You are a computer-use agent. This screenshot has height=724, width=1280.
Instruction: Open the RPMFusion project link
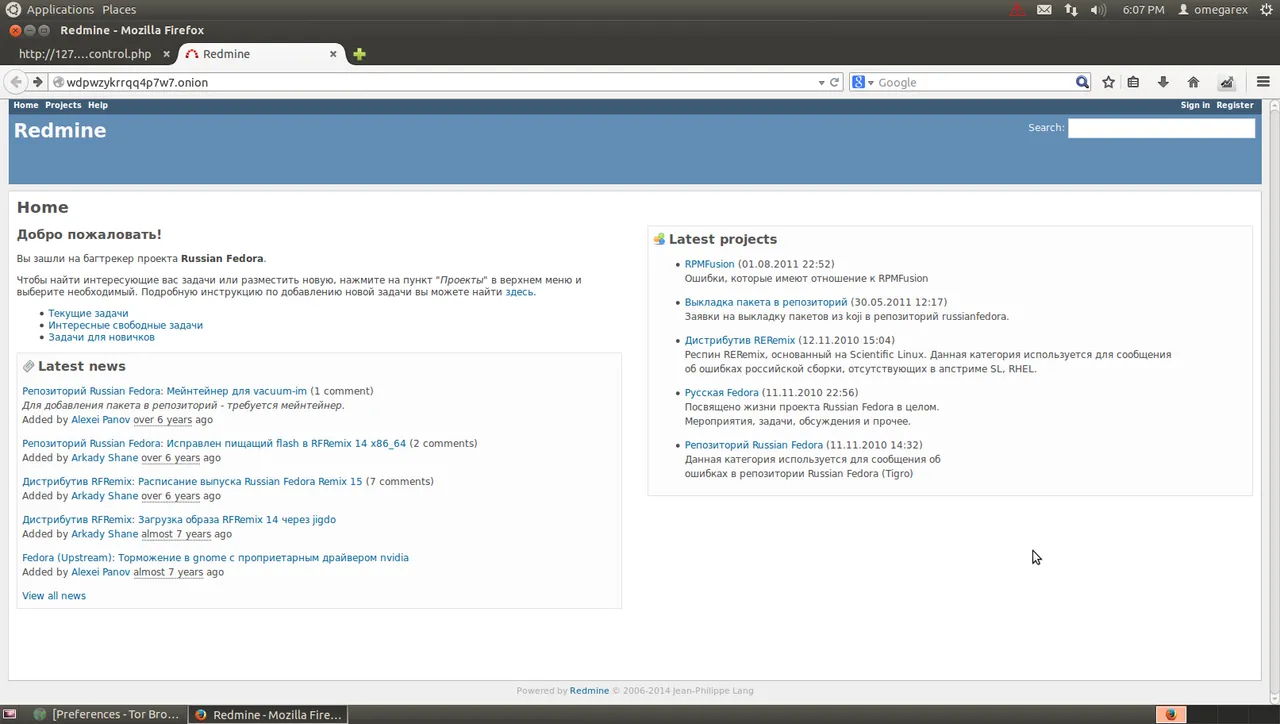point(709,264)
